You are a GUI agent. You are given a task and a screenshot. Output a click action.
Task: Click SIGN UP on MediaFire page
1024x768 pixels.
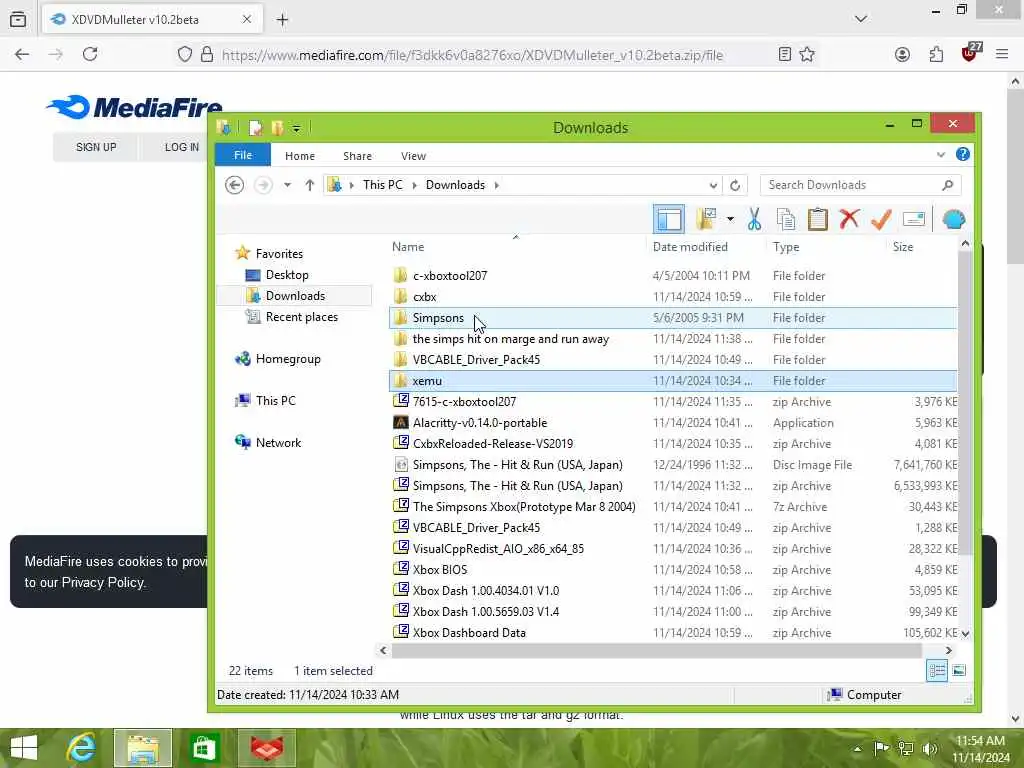pos(96,147)
